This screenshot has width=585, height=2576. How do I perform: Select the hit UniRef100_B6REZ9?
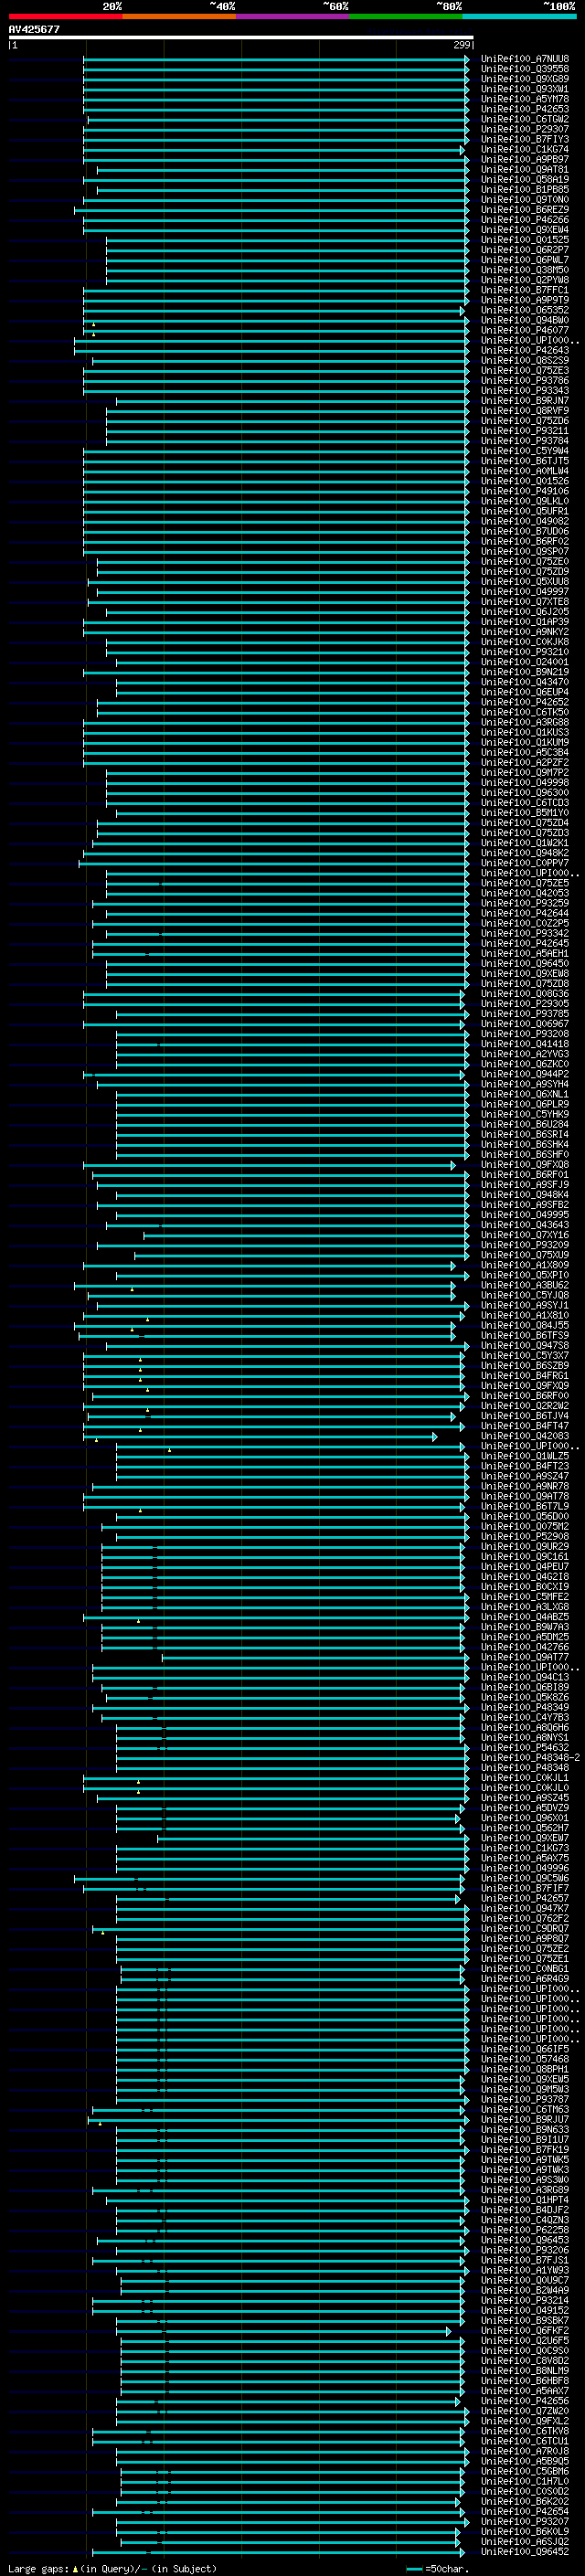tap(524, 210)
